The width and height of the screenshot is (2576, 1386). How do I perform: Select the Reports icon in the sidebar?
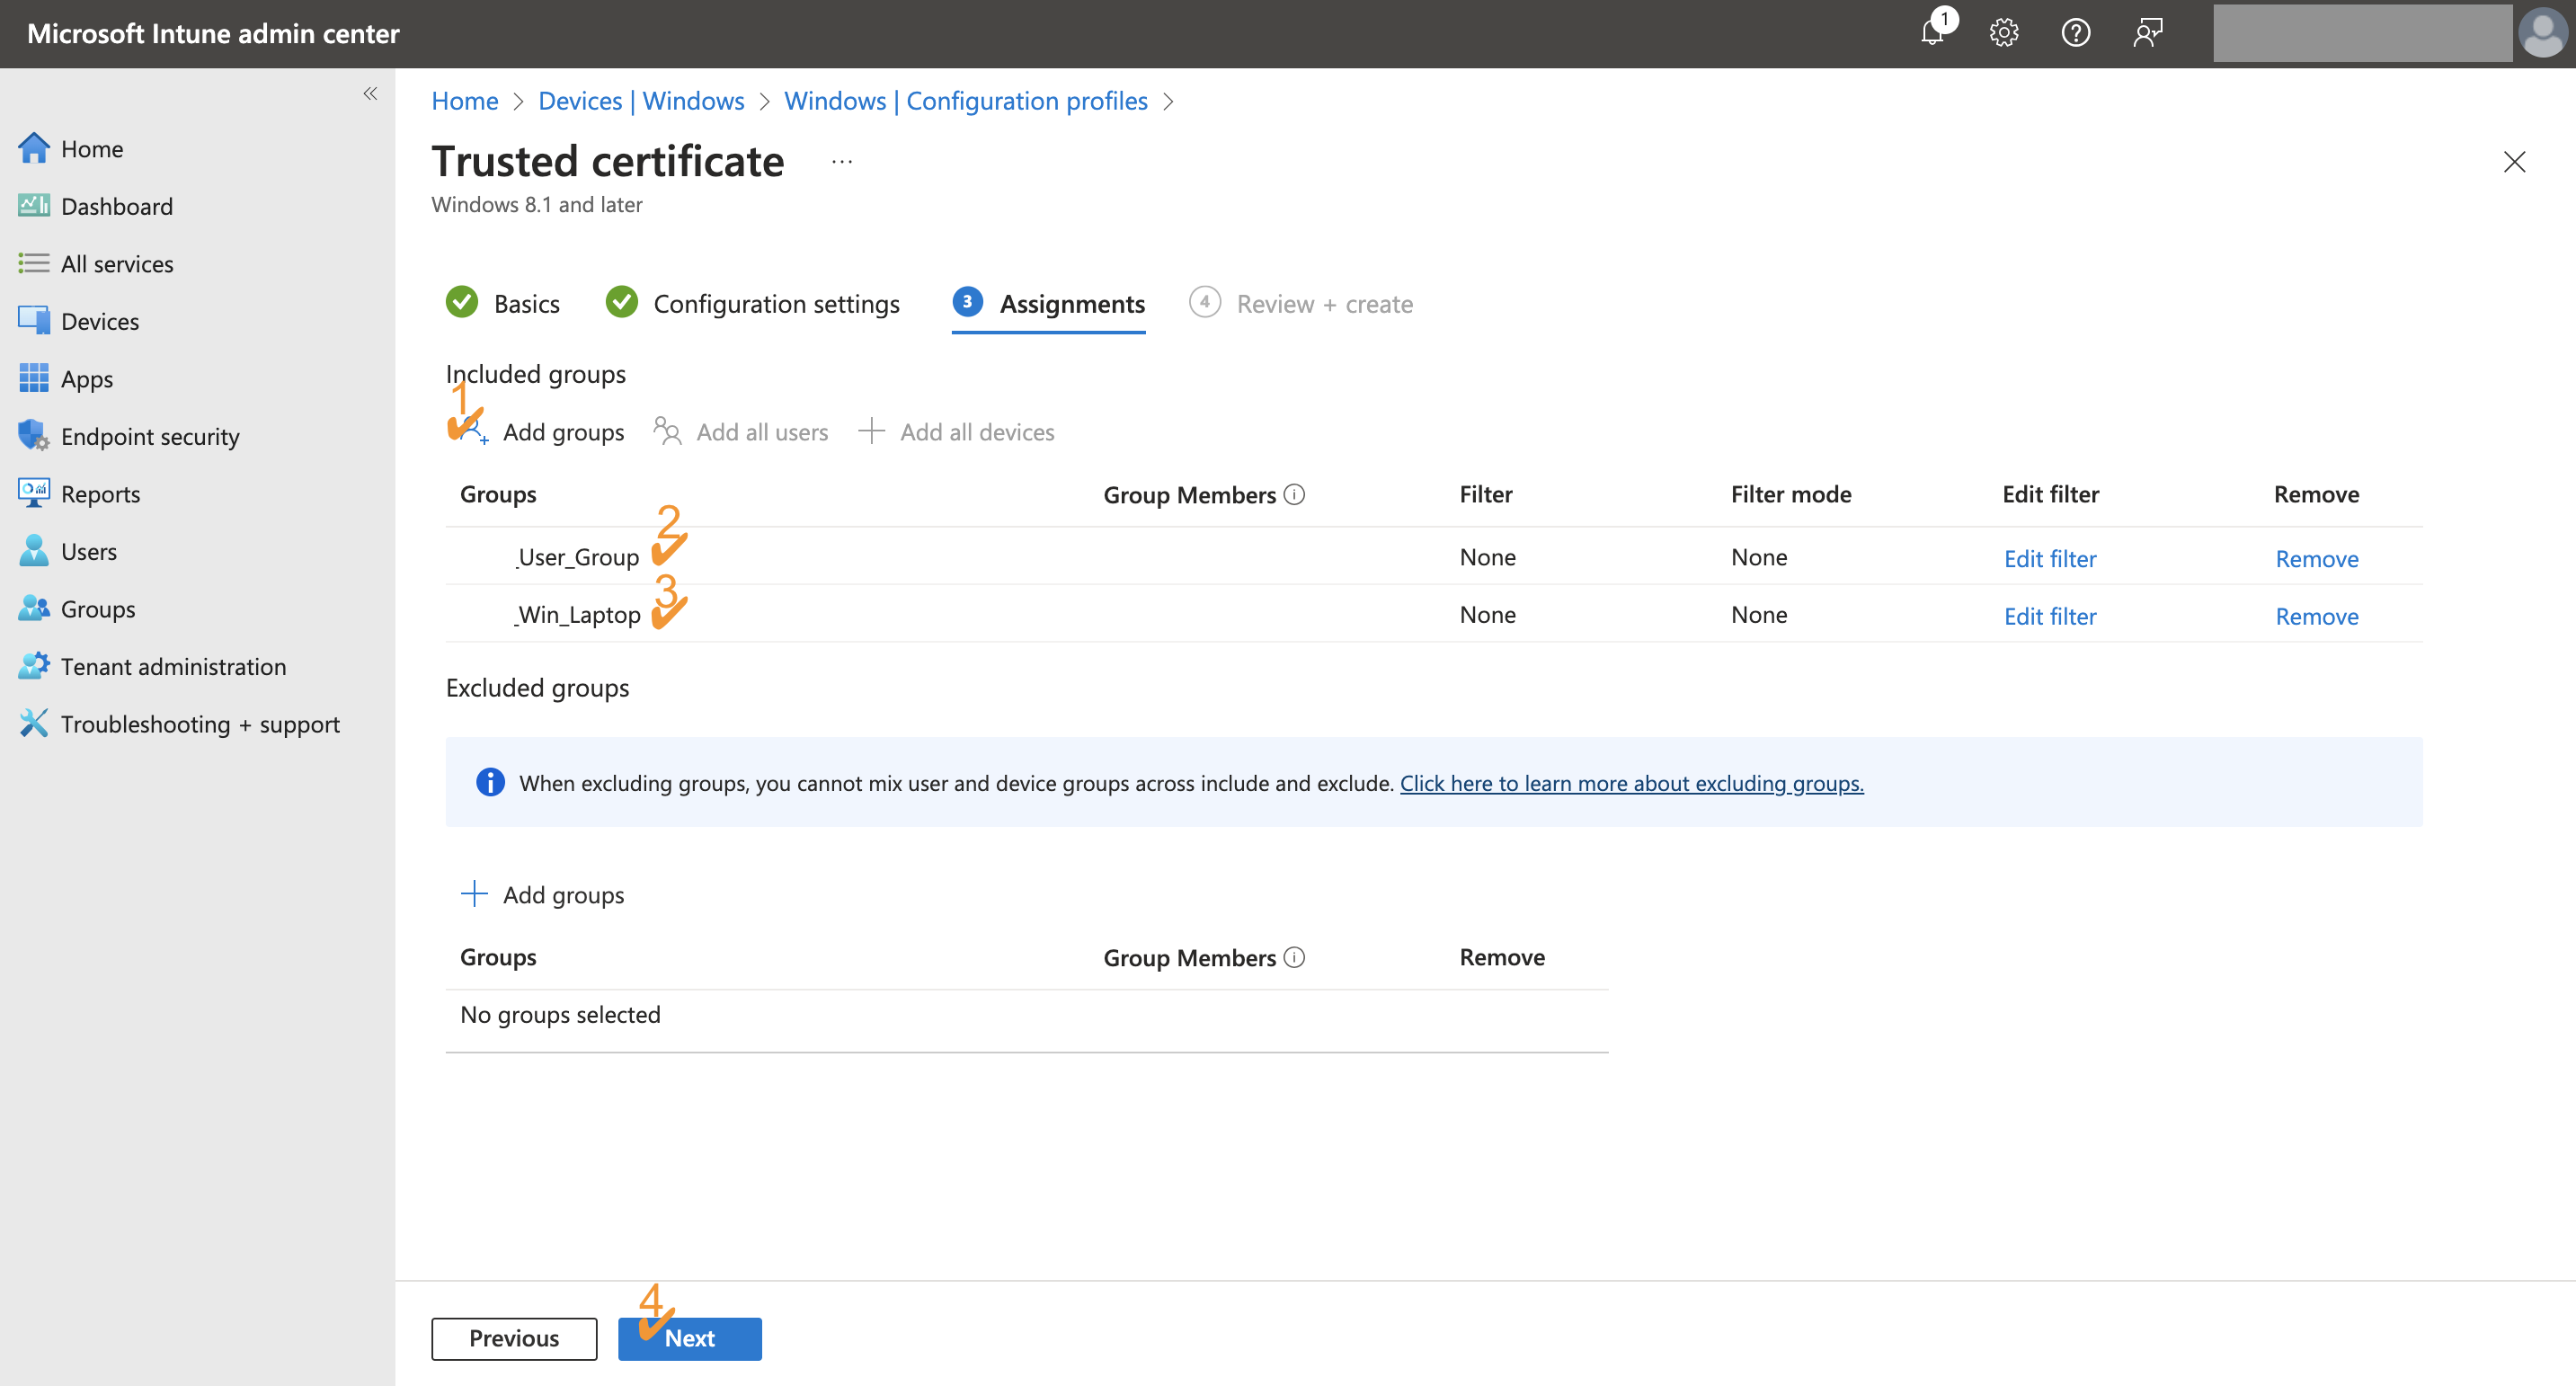pos(33,493)
